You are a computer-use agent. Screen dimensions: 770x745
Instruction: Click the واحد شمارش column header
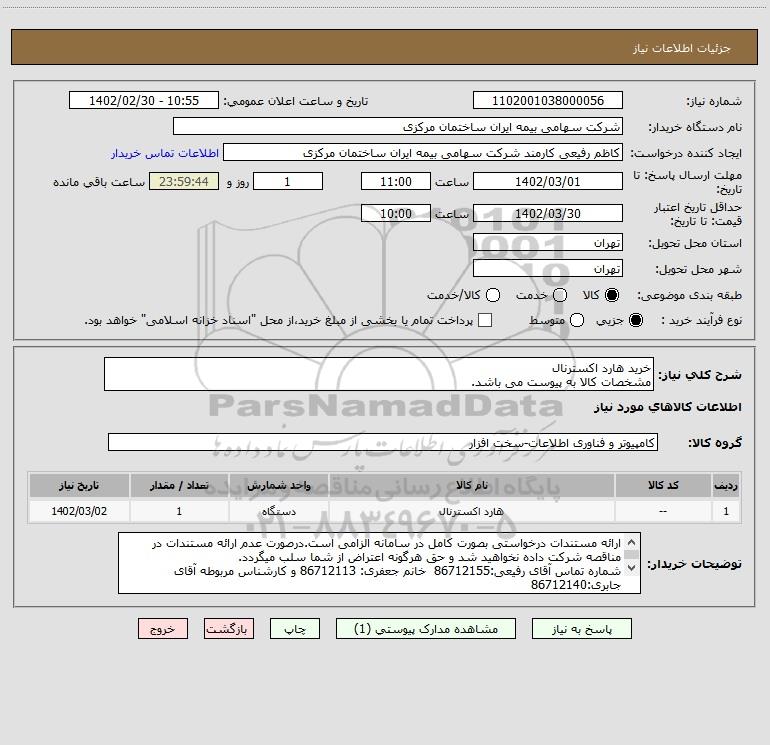tap(278, 485)
